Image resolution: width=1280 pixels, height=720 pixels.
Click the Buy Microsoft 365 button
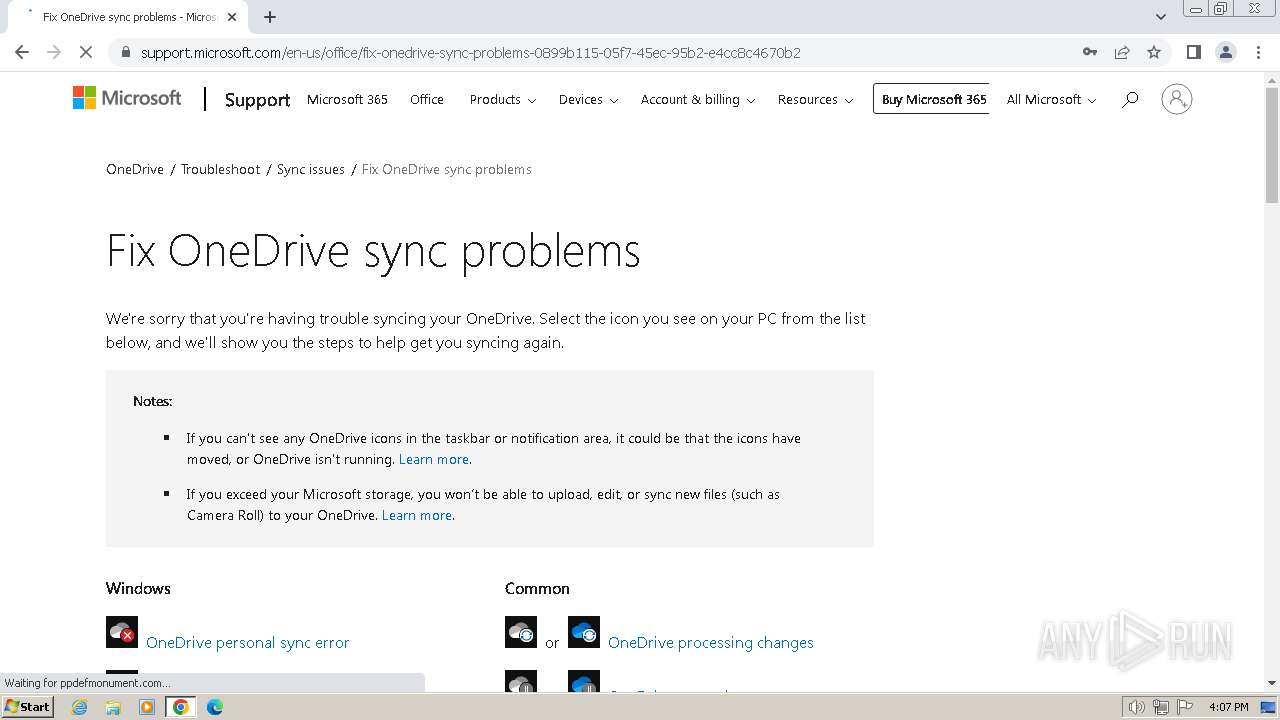click(931, 99)
